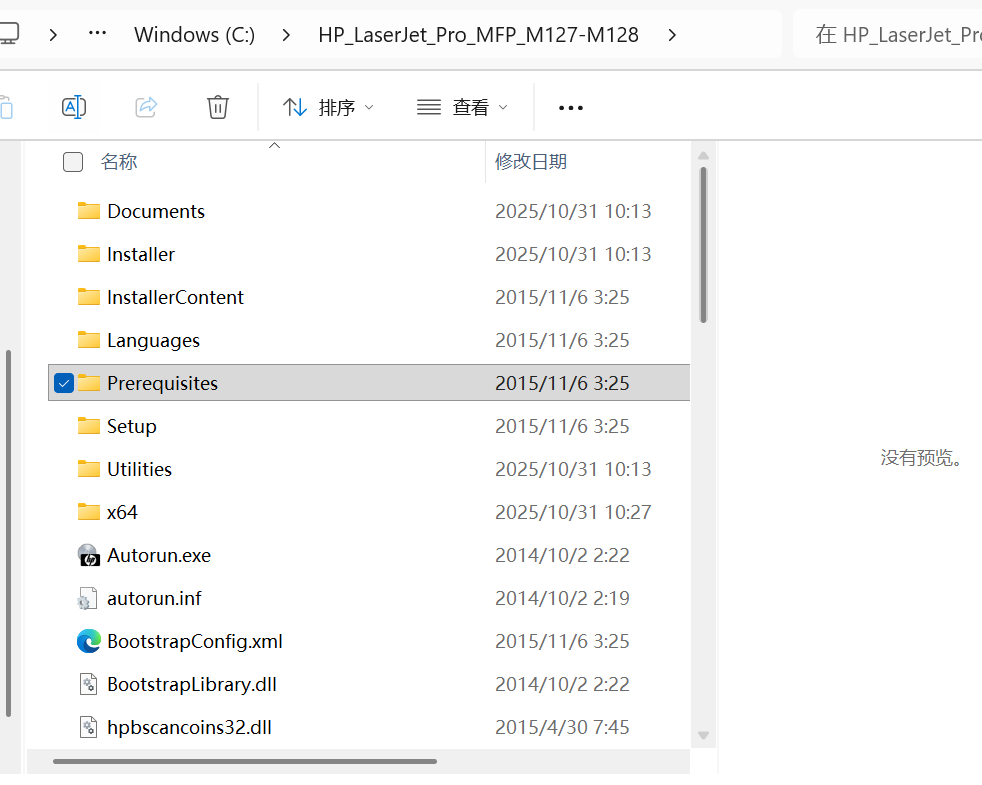Viewport: 982px width, 785px height.
Task: Click the 2014/10/2 2:19 date cell
Action: [x=562, y=598]
